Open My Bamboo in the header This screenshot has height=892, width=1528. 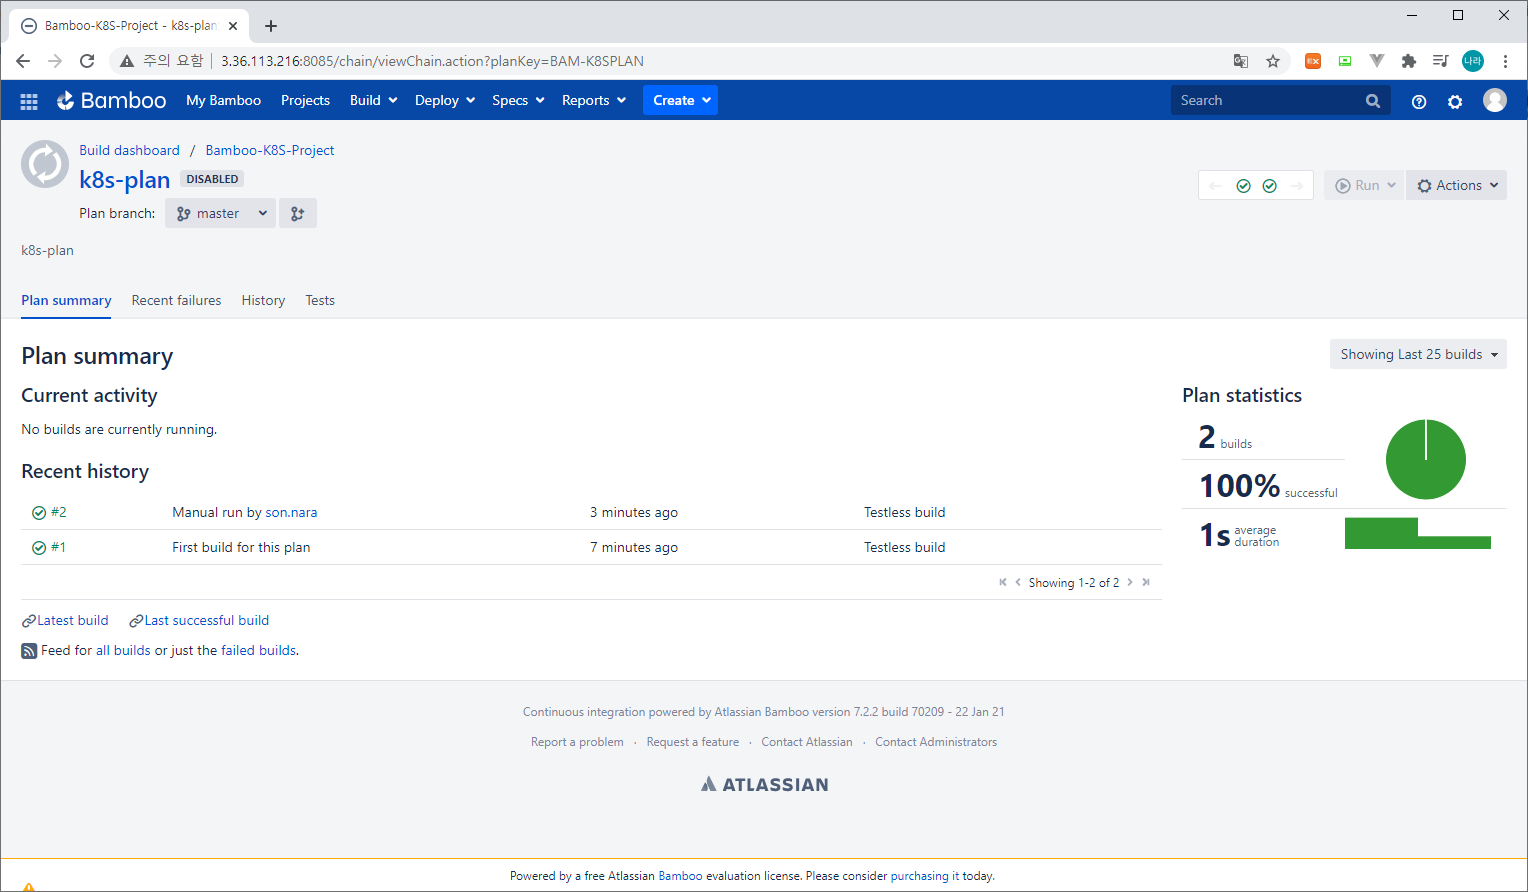(x=223, y=100)
